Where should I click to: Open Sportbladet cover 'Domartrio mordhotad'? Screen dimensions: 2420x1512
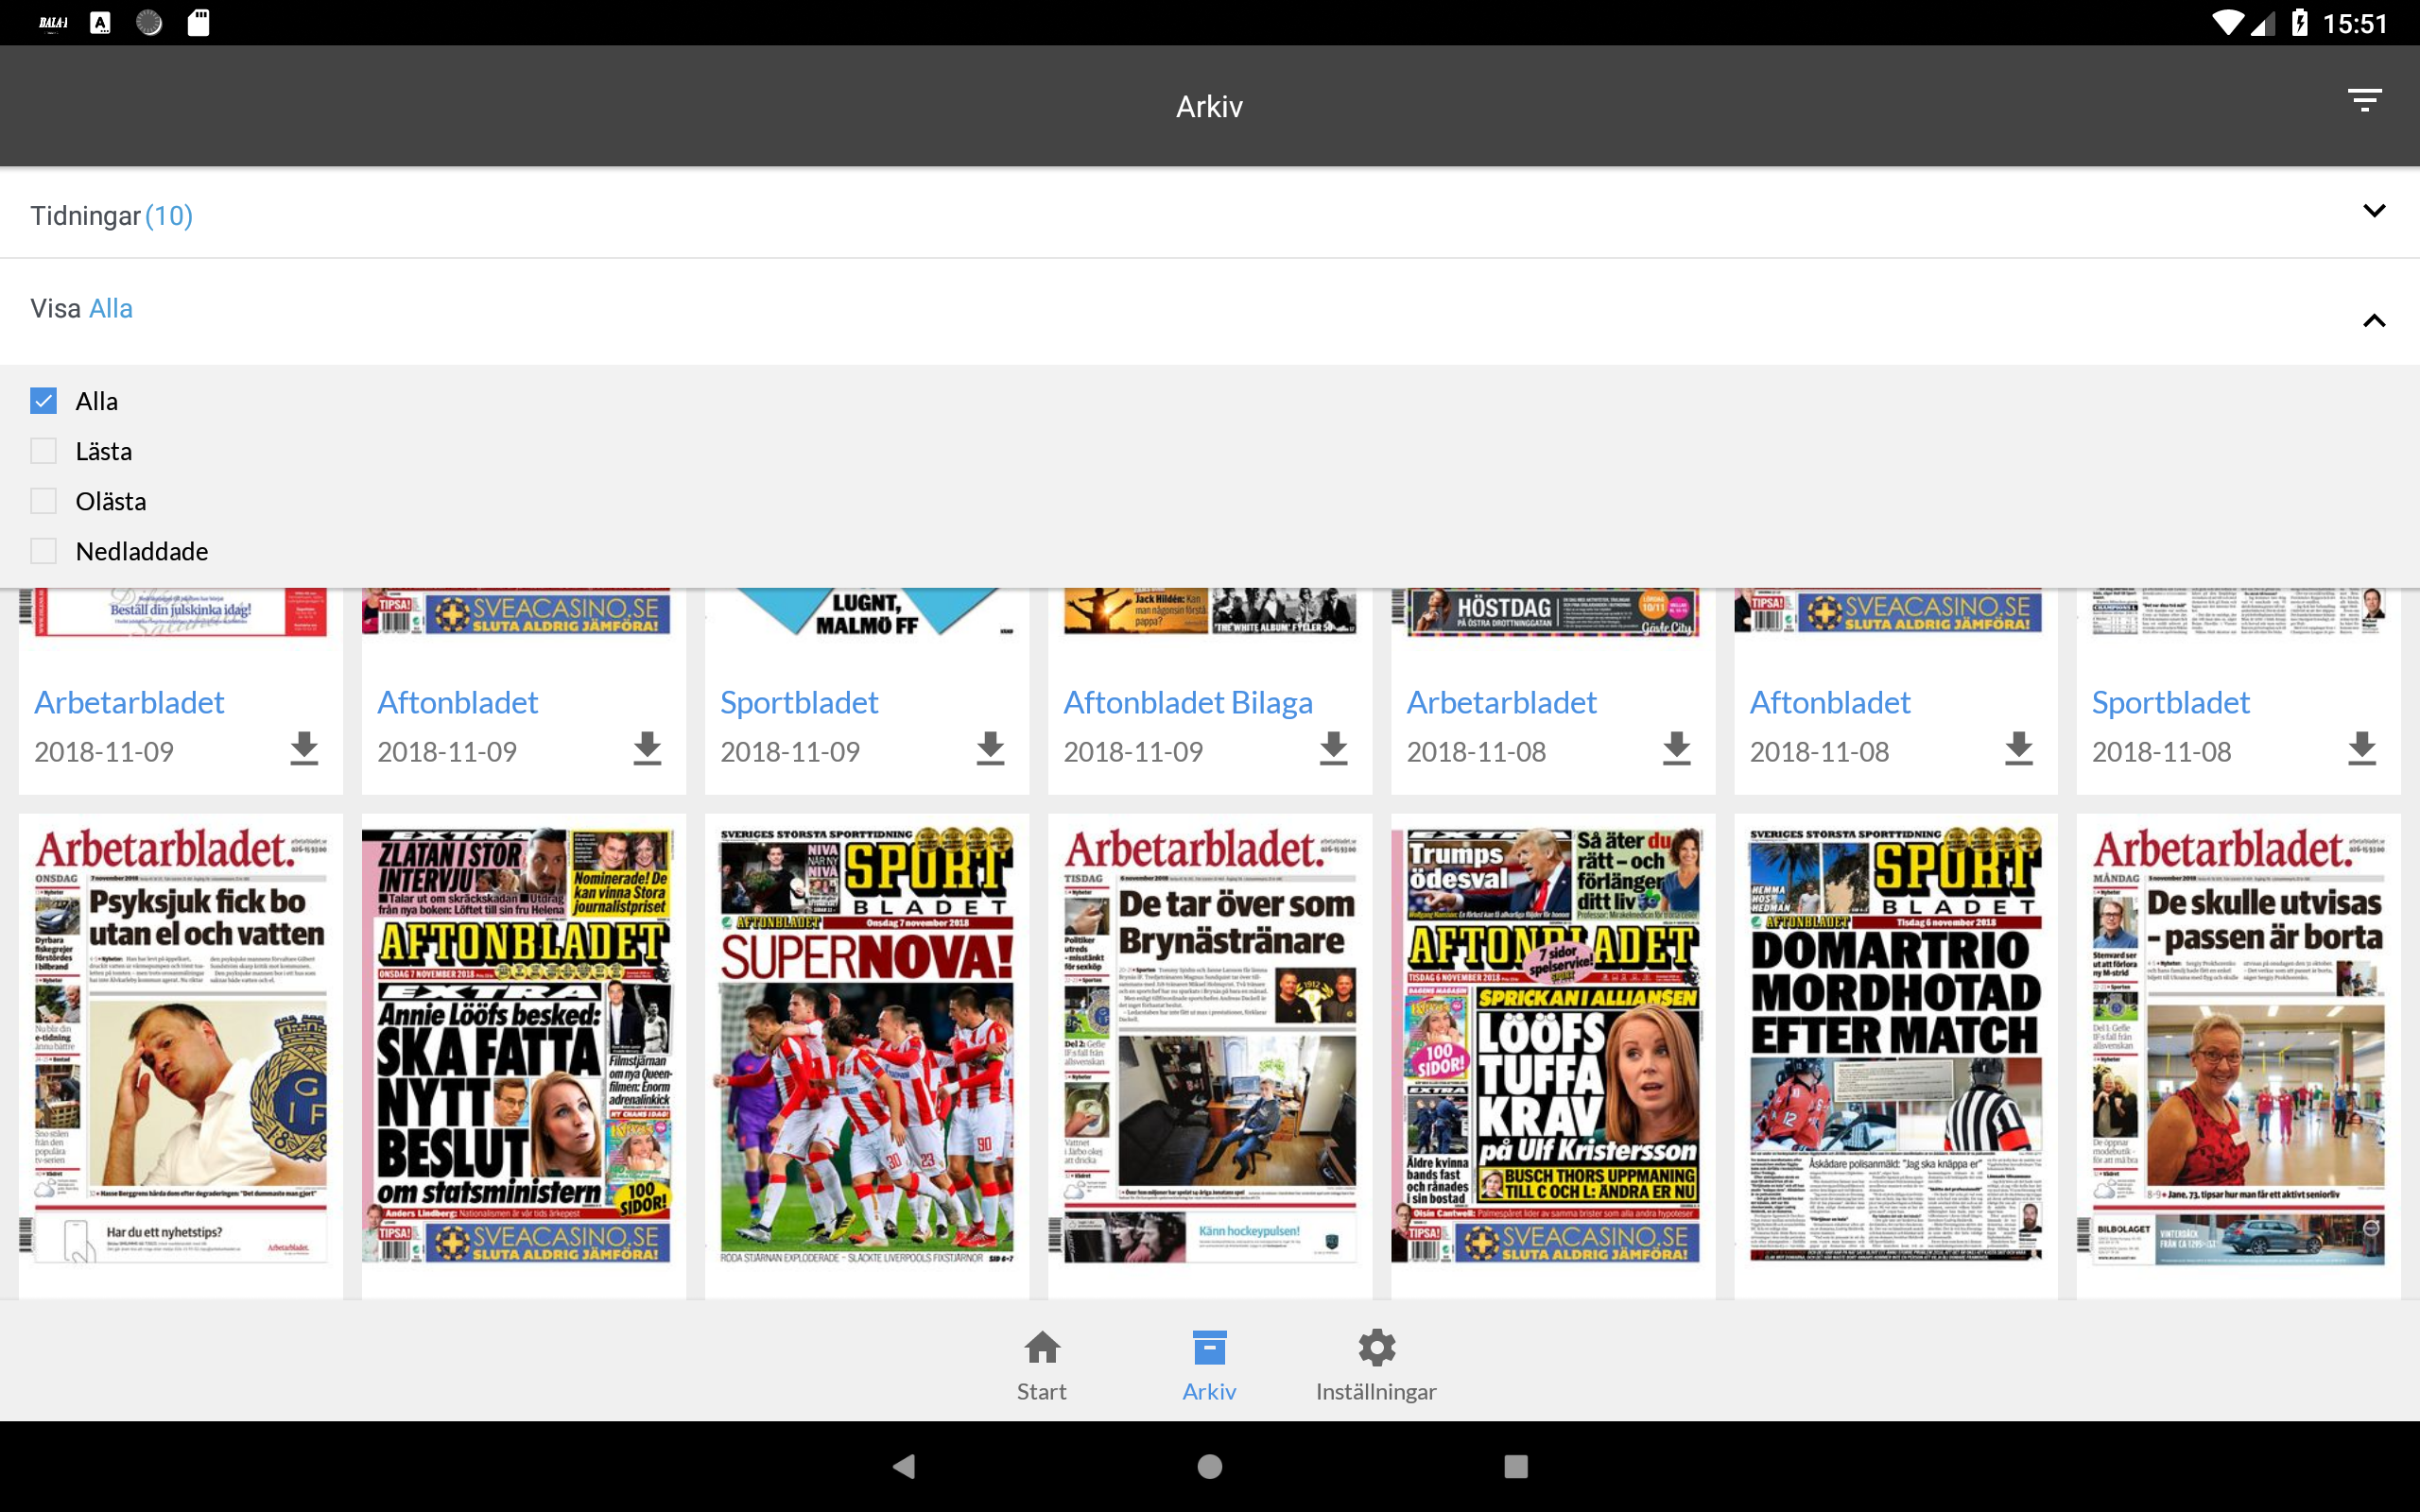pyautogui.click(x=1896, y=1046)
